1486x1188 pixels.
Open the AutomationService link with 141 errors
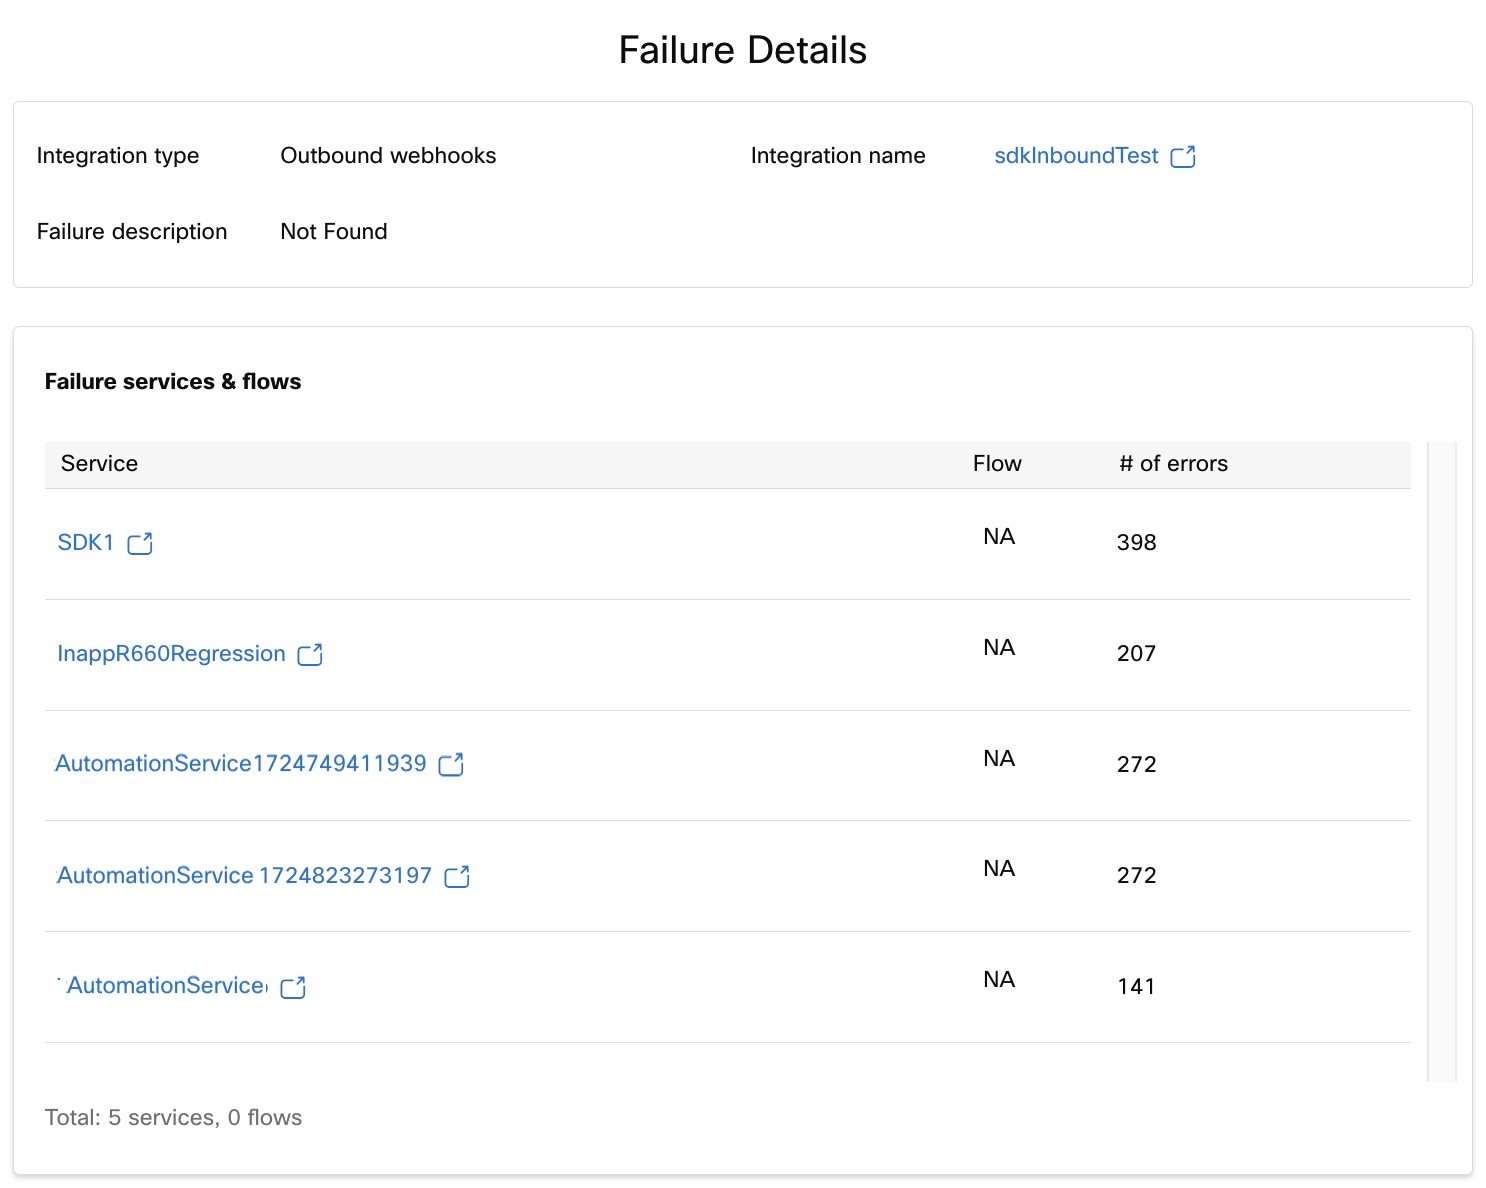coord(166,985)
